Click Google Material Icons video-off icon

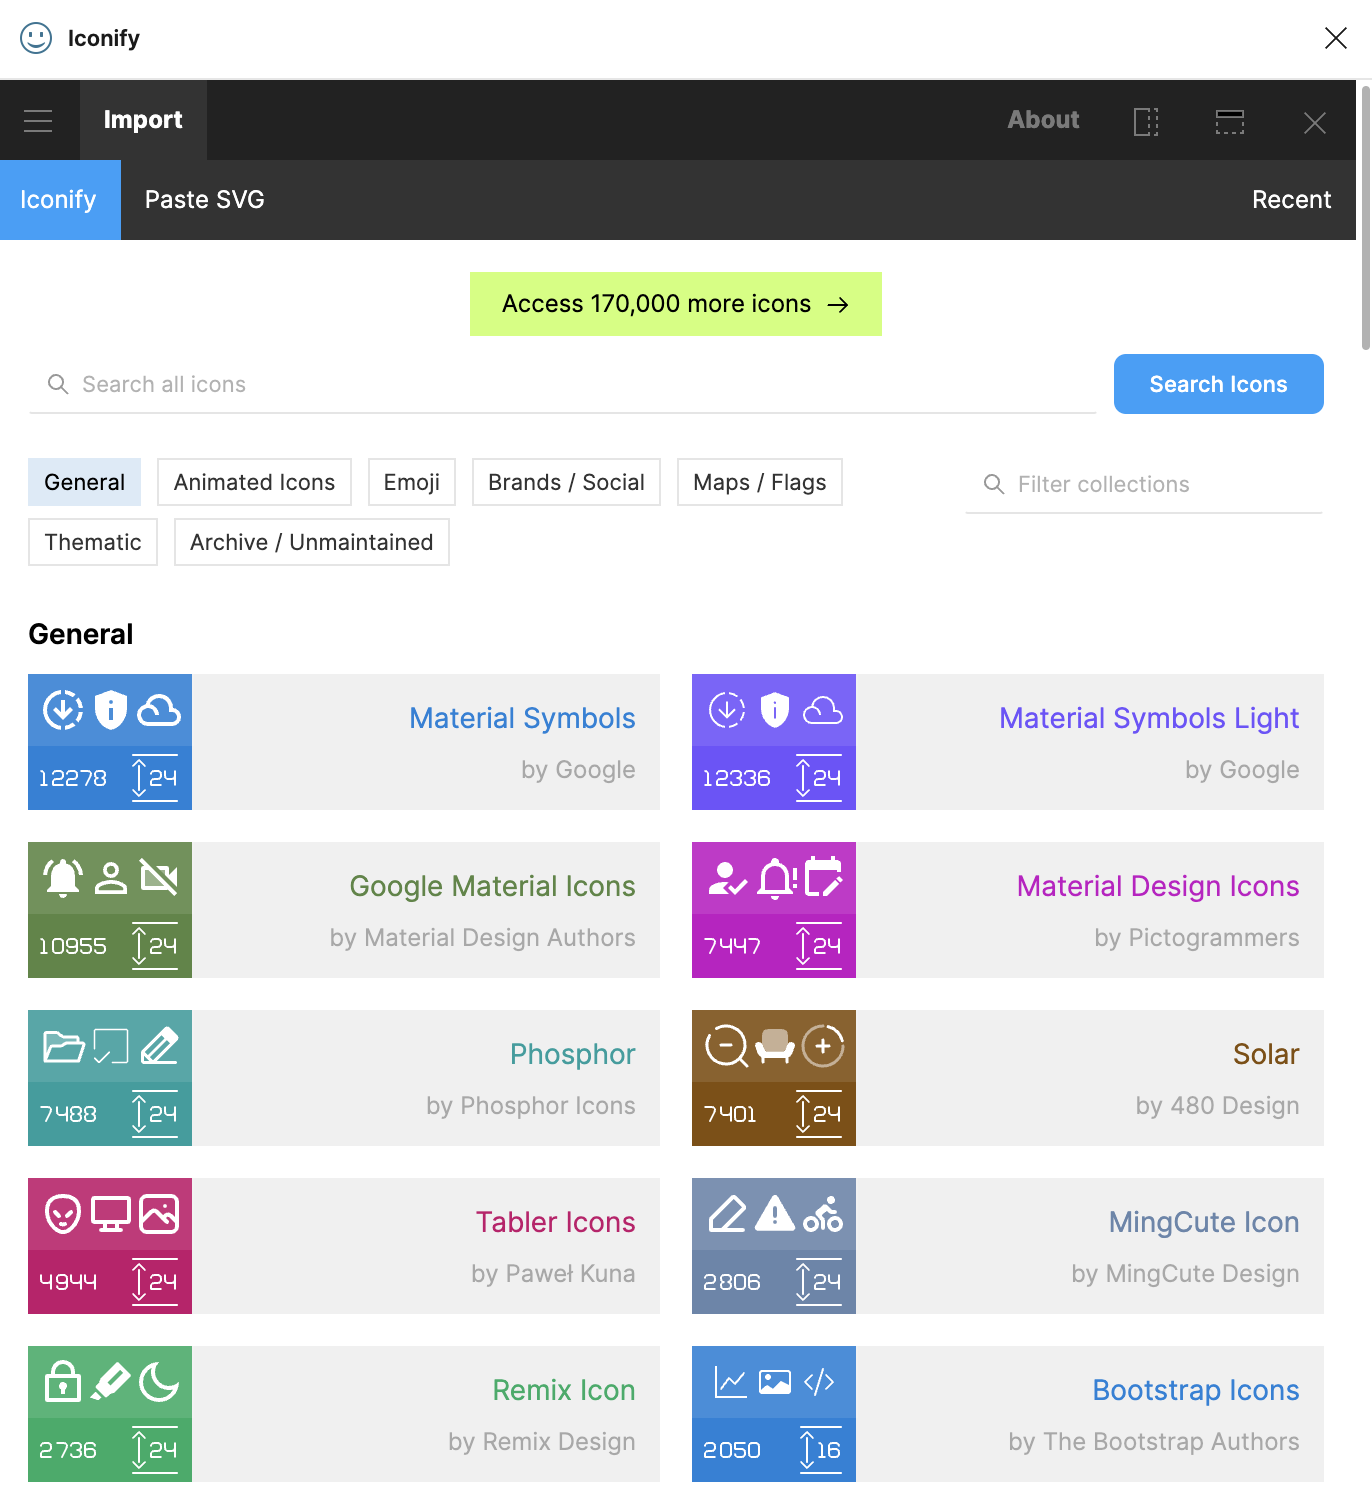159,878
